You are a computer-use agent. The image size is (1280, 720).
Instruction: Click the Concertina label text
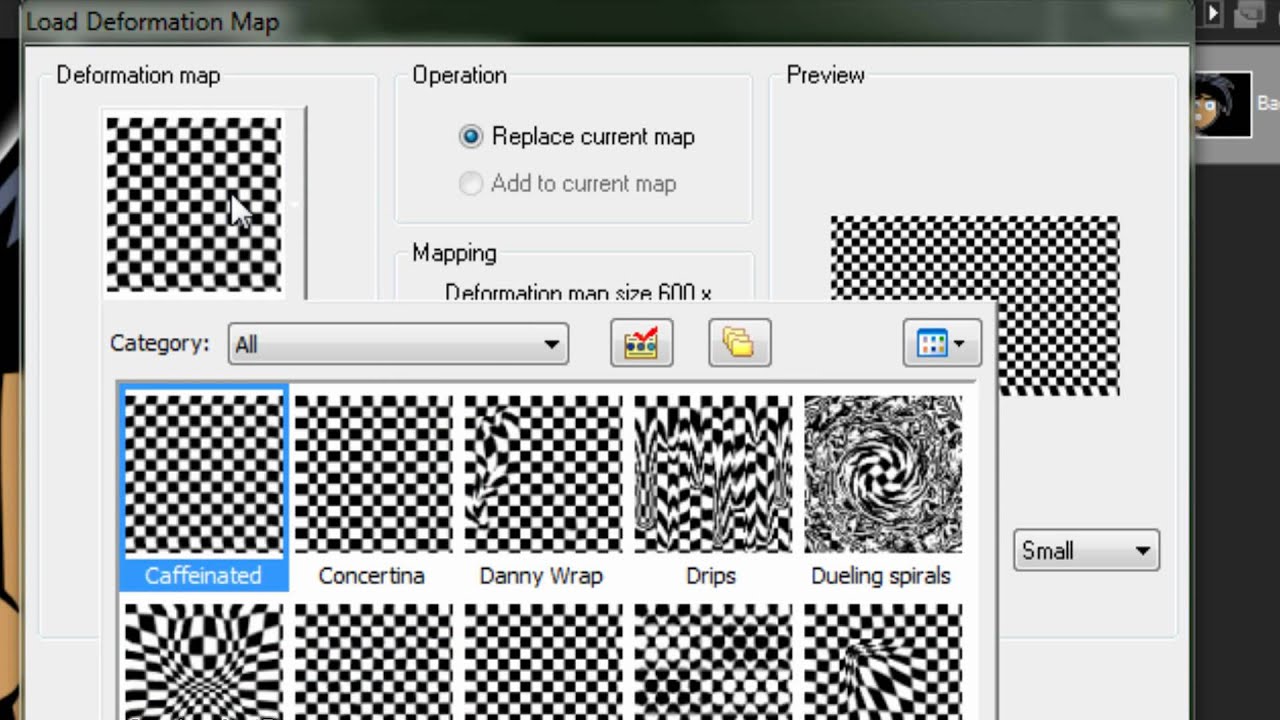coord(371,576)
